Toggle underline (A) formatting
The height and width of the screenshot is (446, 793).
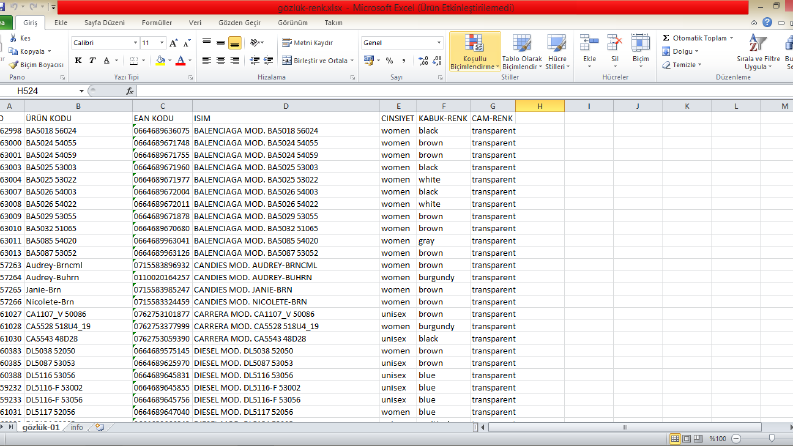tap(106, 61)
